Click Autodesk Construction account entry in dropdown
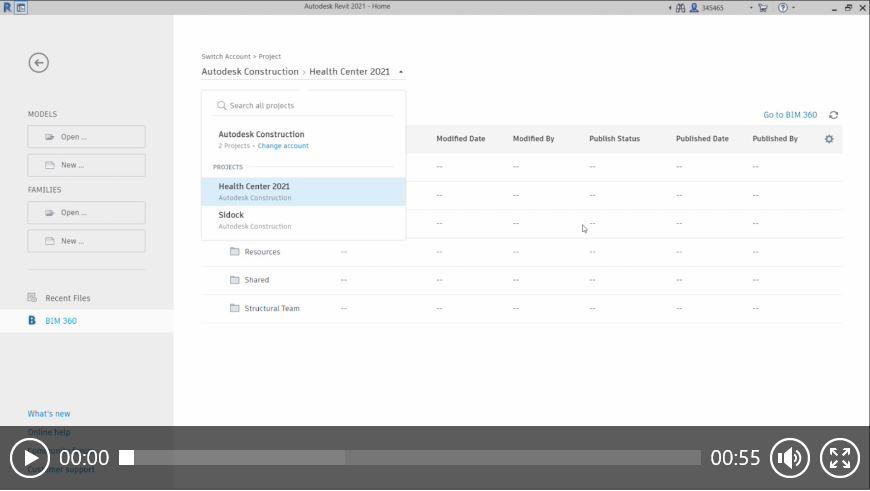The width and height of the screenshot is (870, 491). 261,134
